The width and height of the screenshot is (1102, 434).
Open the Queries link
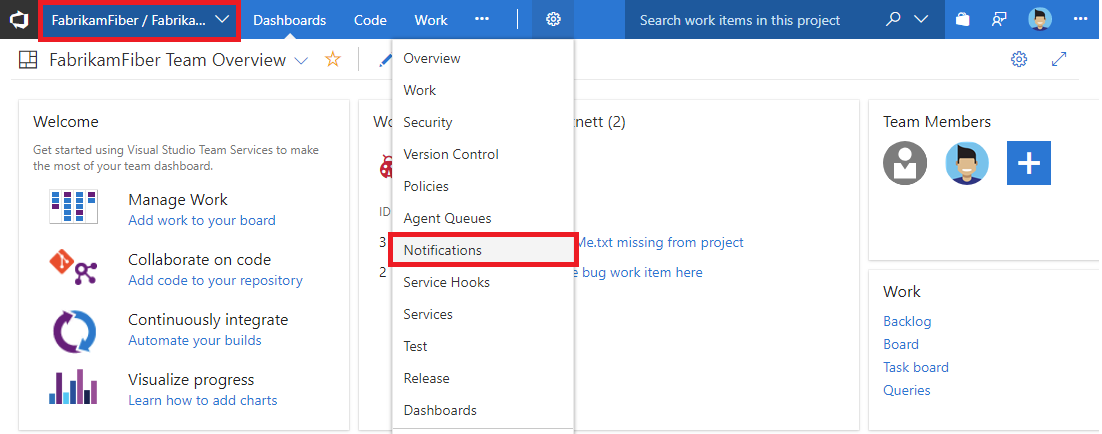click(907, 390)
